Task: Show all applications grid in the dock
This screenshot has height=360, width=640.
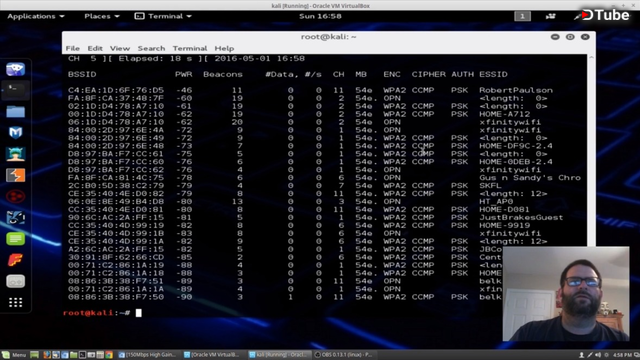Action: (16, 302)
